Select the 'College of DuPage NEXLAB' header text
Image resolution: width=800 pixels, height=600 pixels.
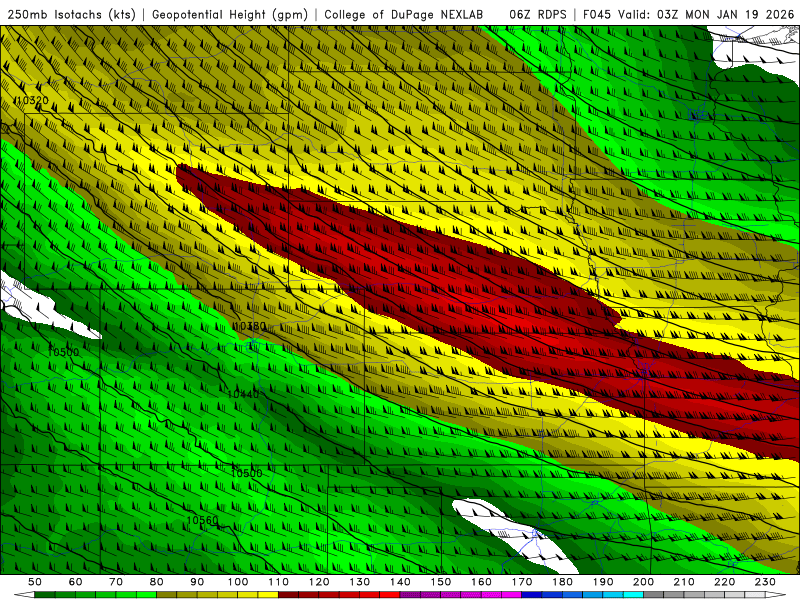pos(404,14)
